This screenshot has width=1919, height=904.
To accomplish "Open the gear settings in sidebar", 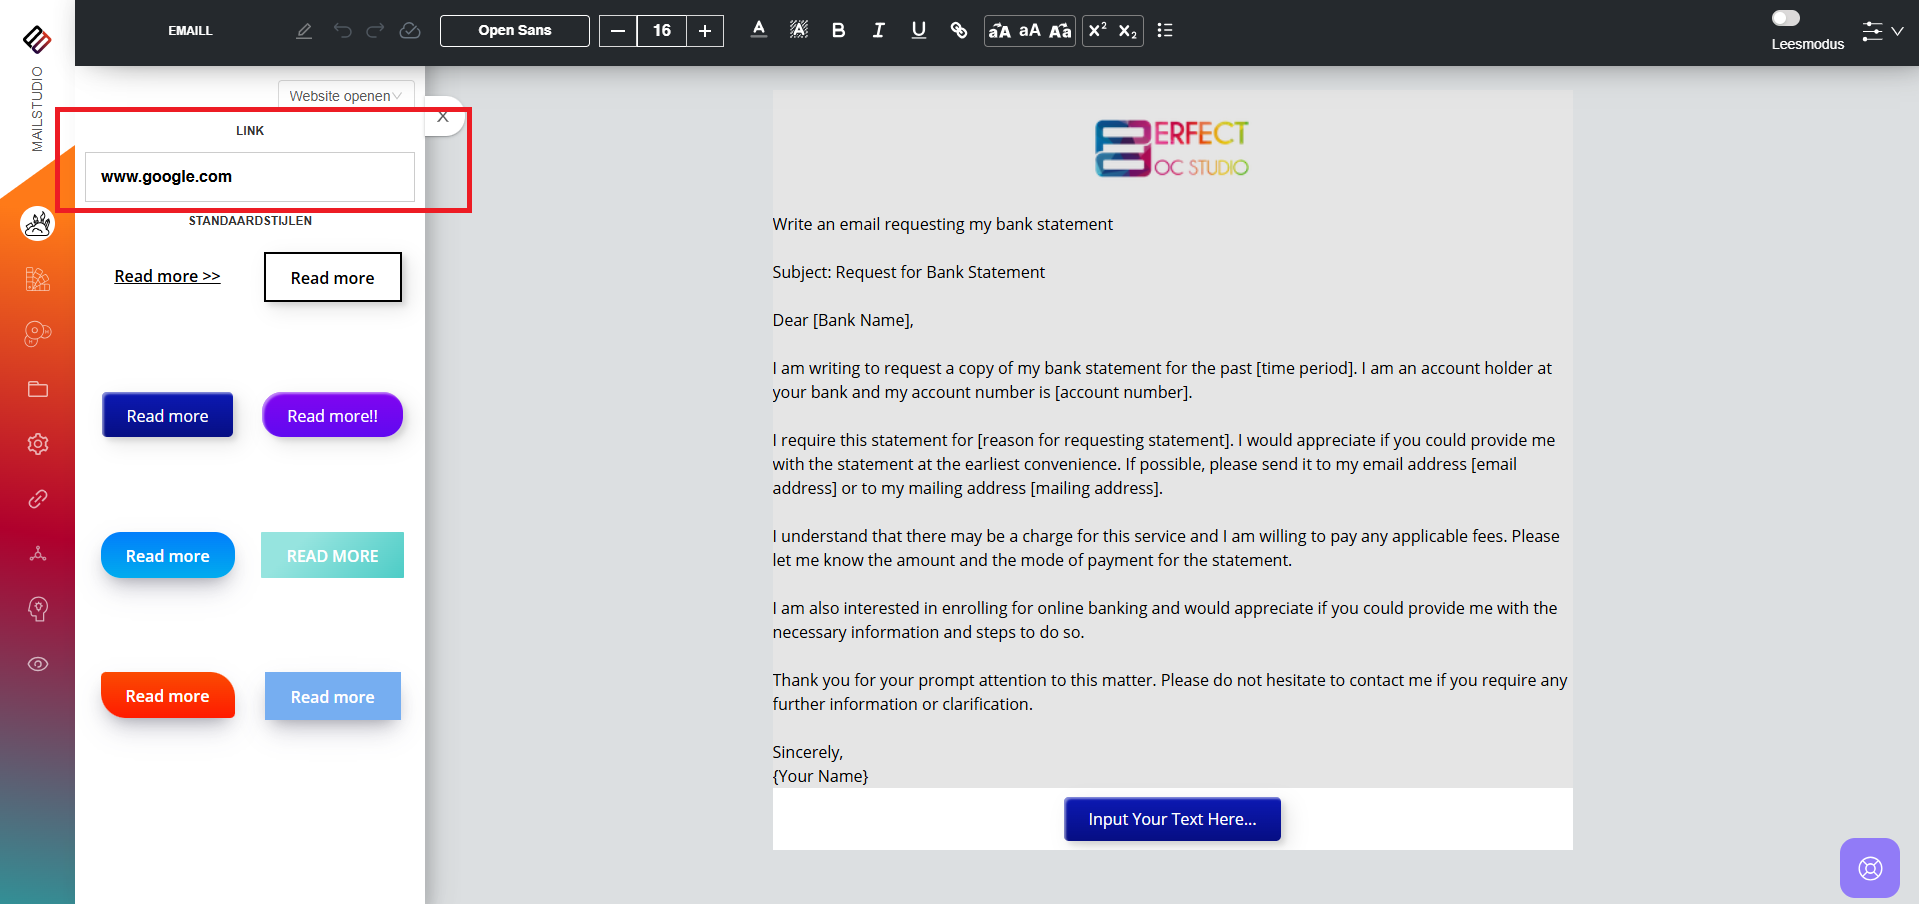I will [x=38, y=444].
